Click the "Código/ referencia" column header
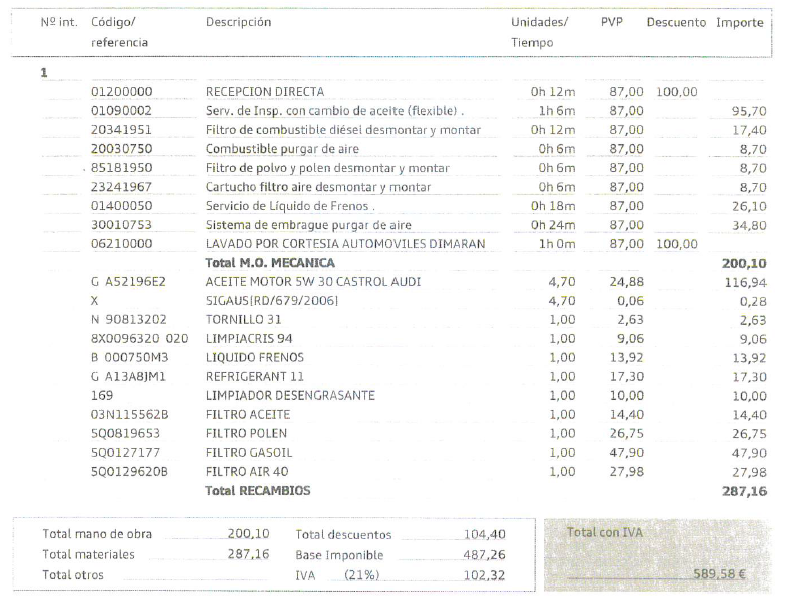The width and height of the screenshot is (800, 596). pyautogui.click(x=119, y=32)
